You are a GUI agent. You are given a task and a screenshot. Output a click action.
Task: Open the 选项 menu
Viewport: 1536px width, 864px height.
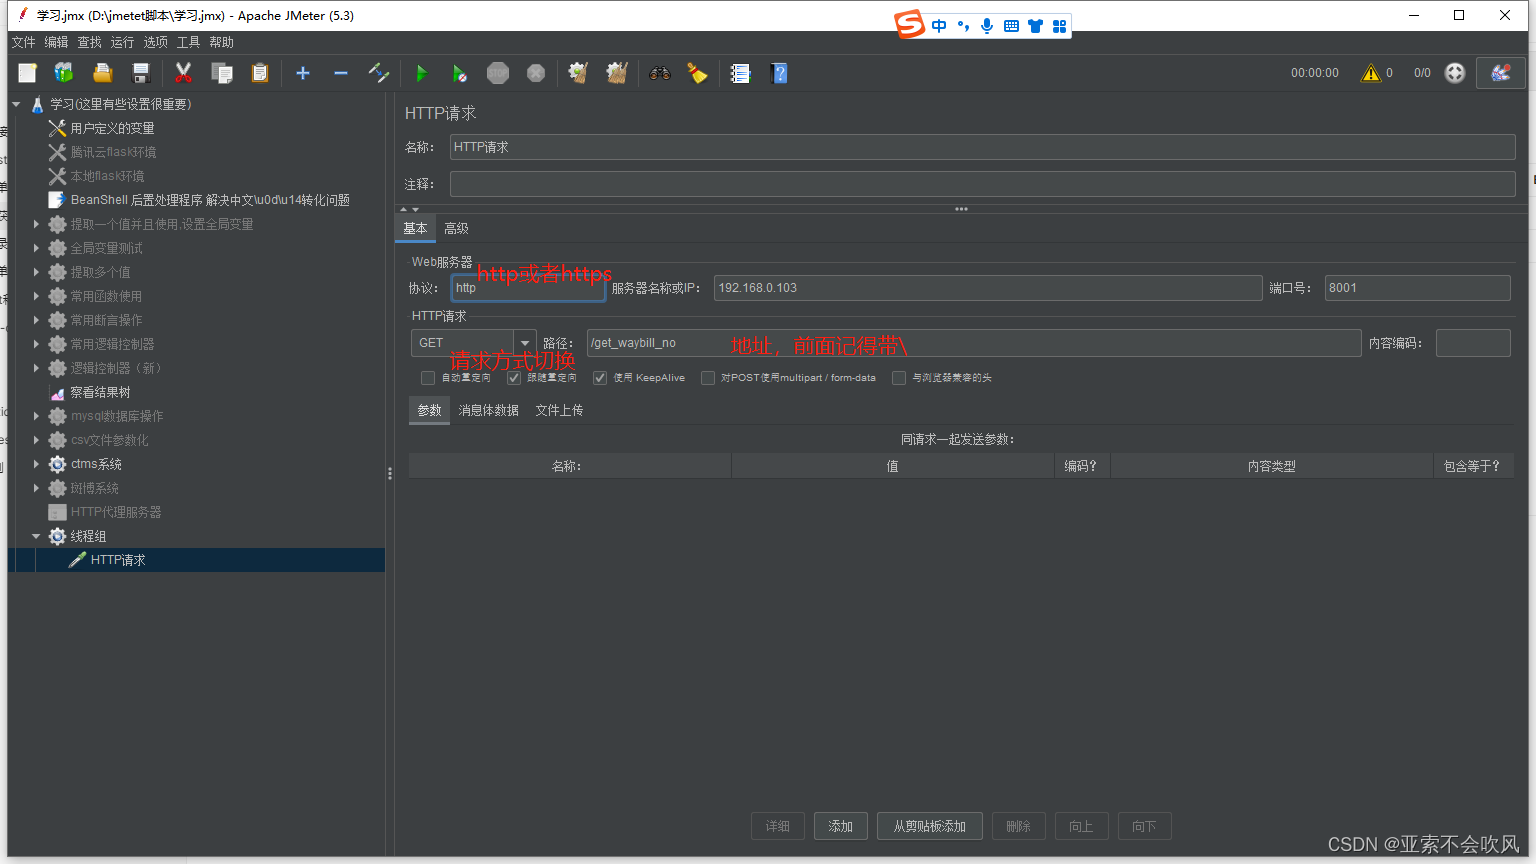pos(155,42)
